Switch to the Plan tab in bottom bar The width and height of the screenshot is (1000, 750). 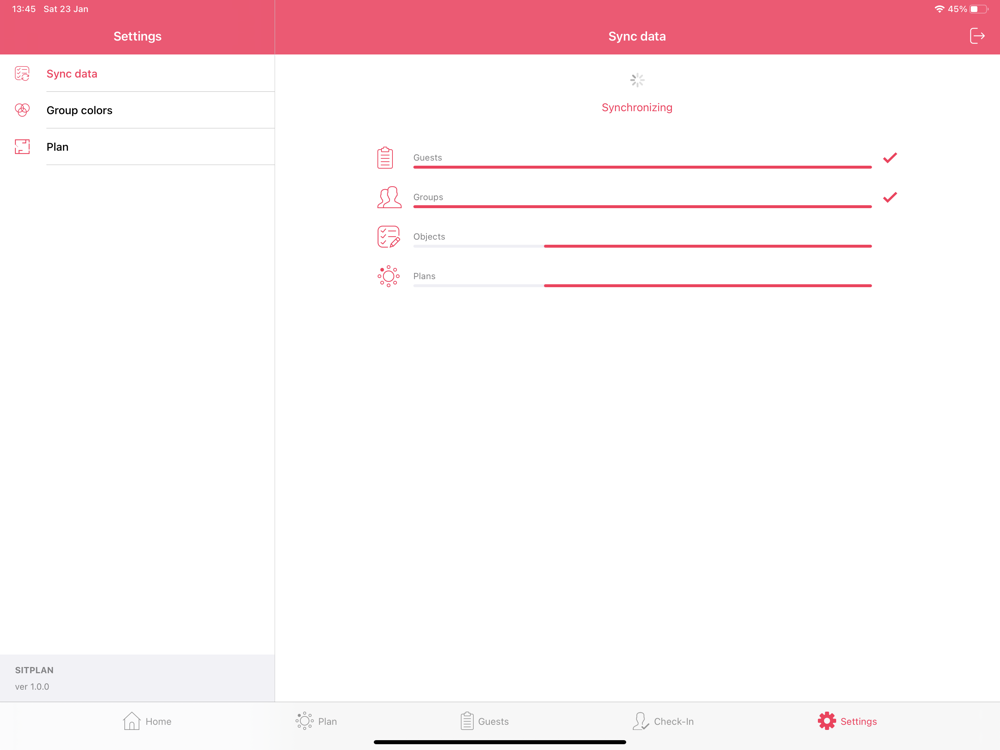coord(316,721)
